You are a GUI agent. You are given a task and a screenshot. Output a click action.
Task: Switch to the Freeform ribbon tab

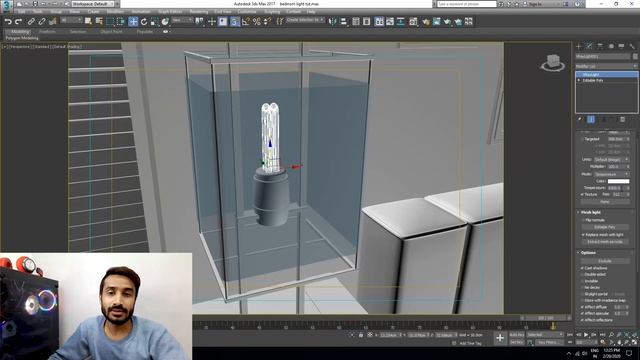[47, 32]
